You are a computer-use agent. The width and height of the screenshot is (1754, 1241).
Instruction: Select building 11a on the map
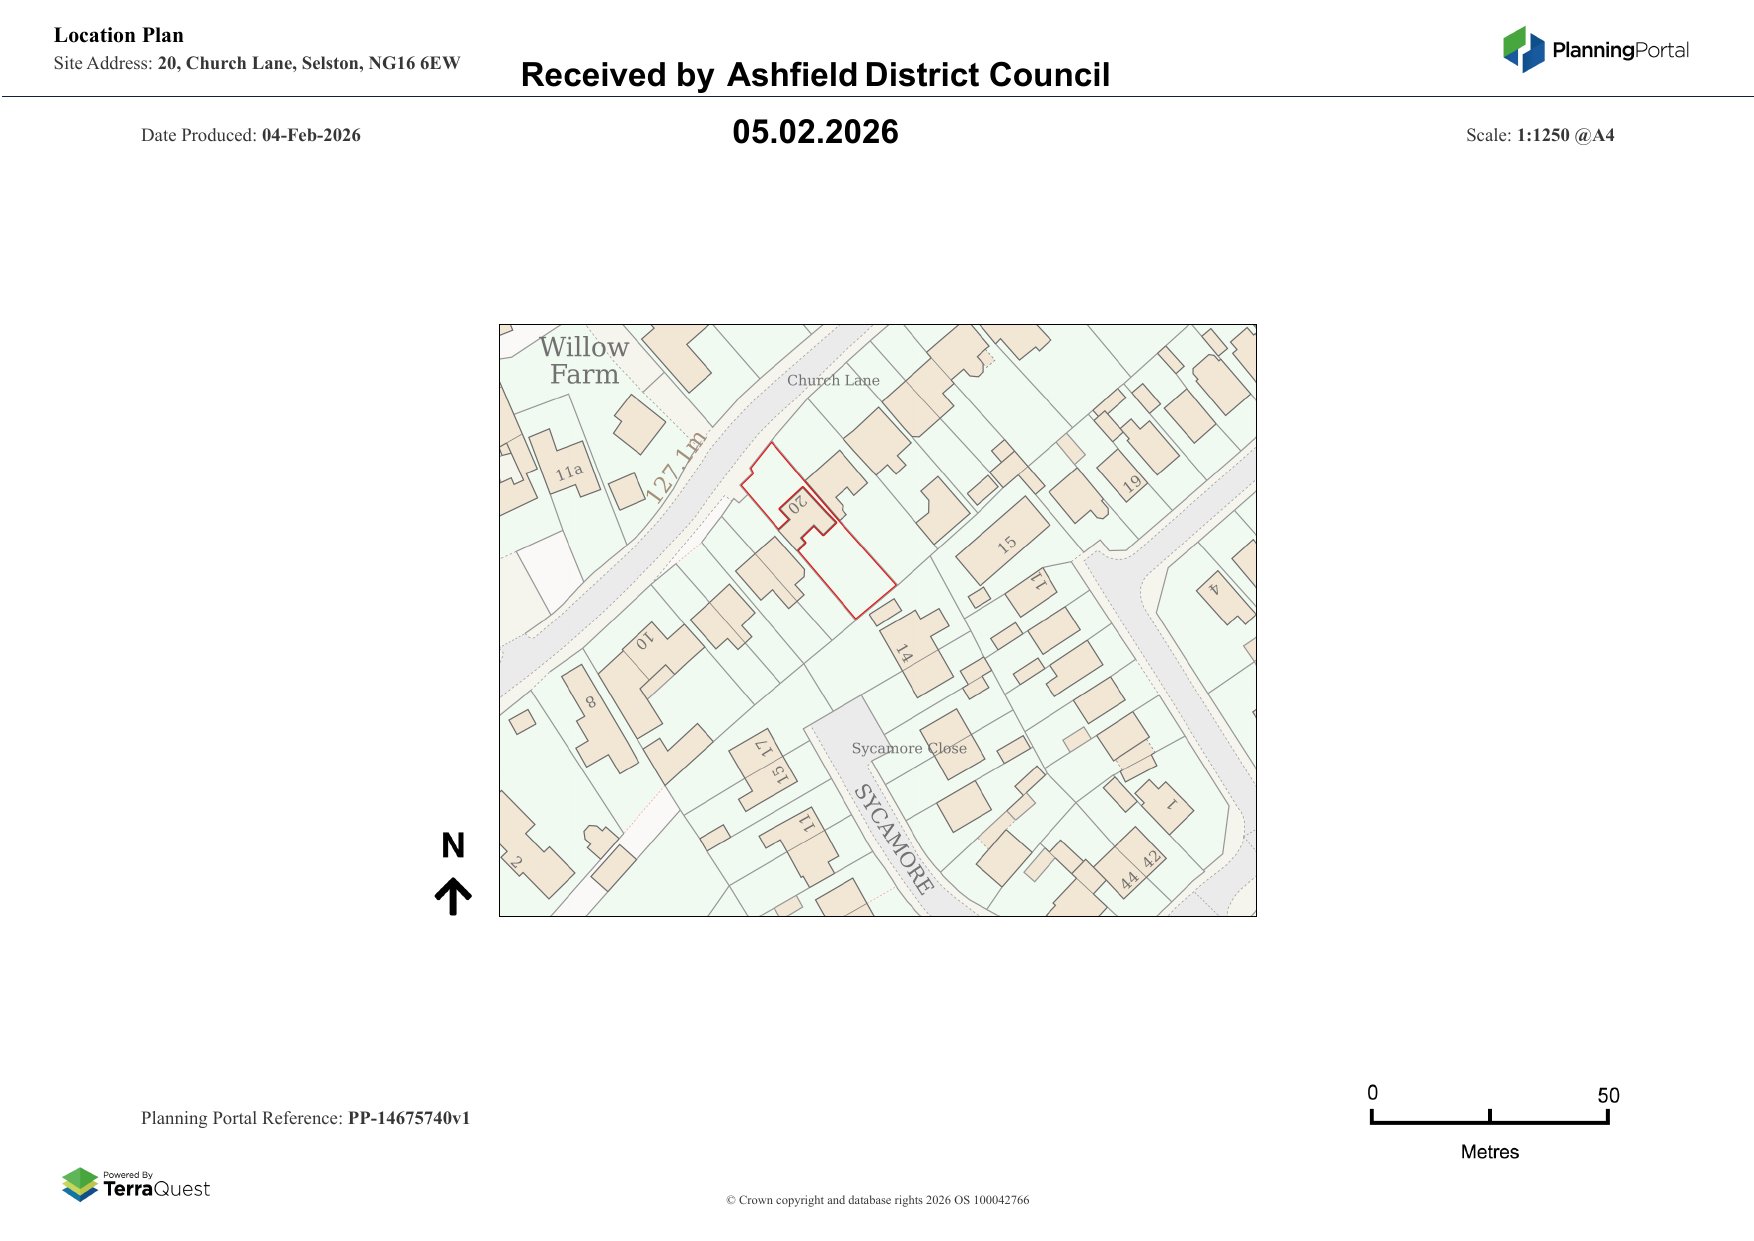tap(567, 470)
